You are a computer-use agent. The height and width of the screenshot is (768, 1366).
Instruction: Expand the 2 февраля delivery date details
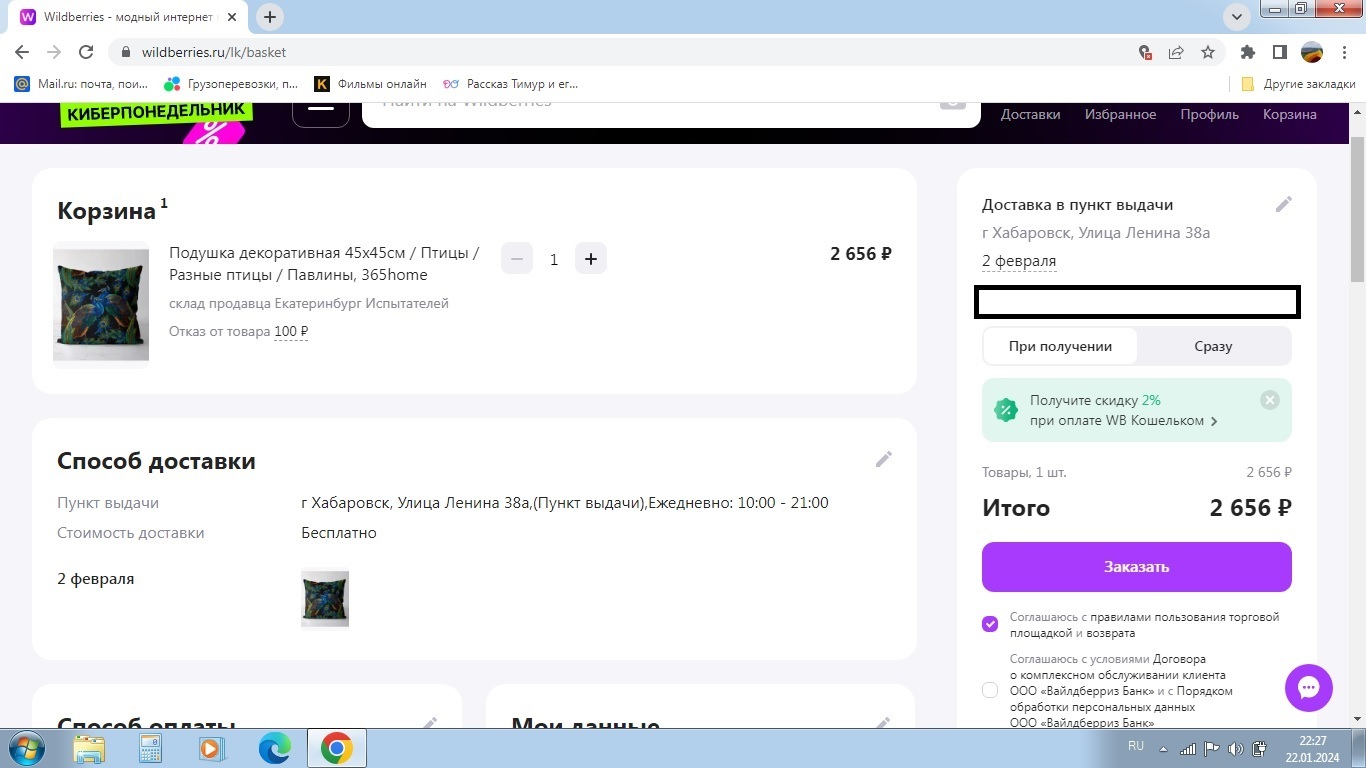(x=1019, y=261)
